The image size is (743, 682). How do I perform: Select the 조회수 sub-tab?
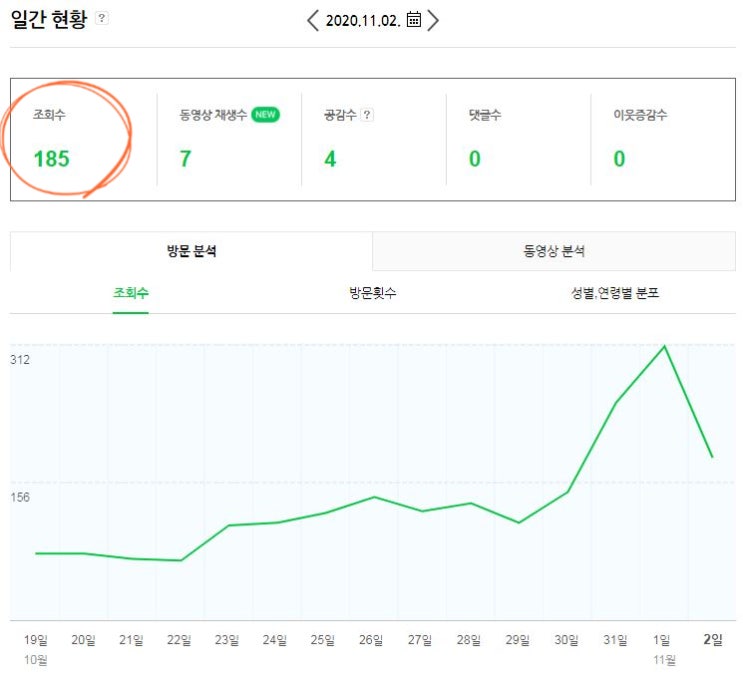[x=131, y=293]
